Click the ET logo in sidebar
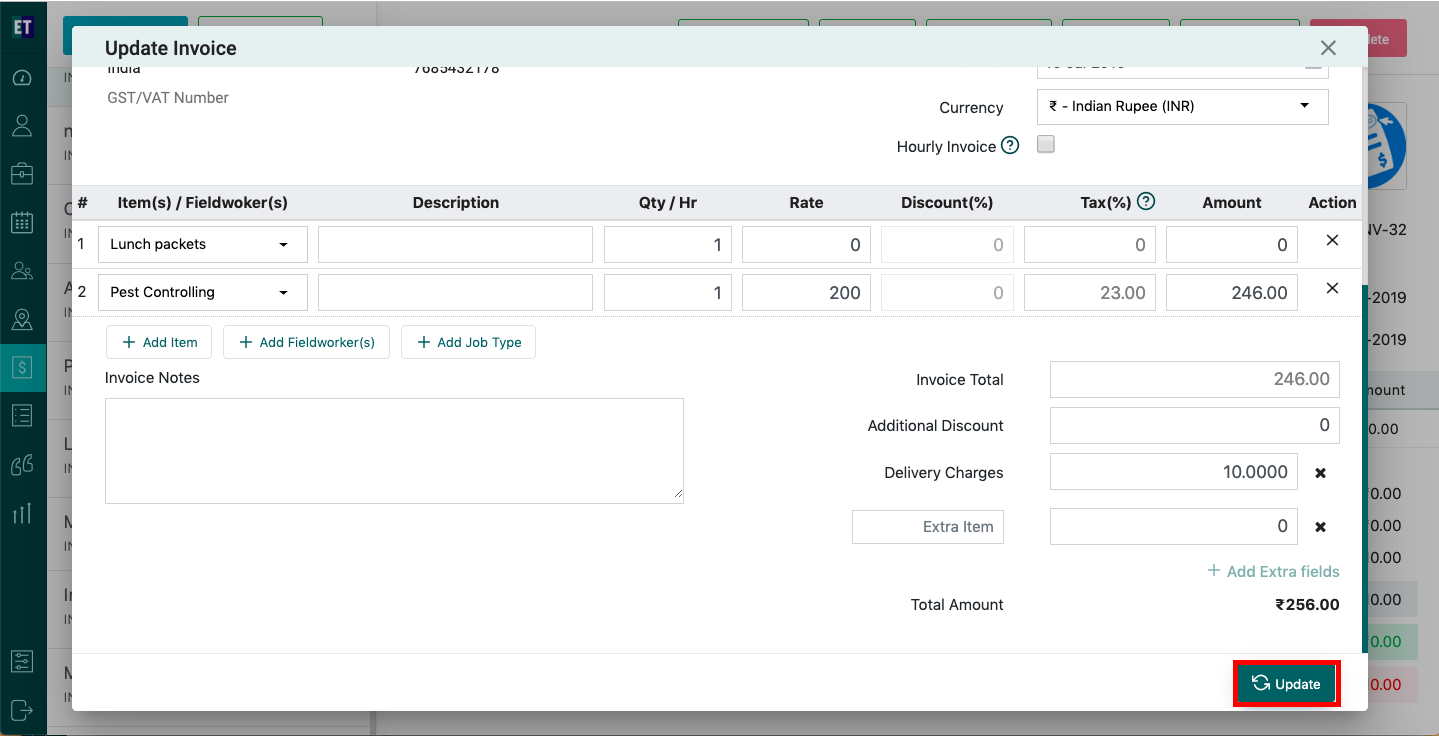The height and width of the screenshot is (736, 1439). tap(22, 27)
